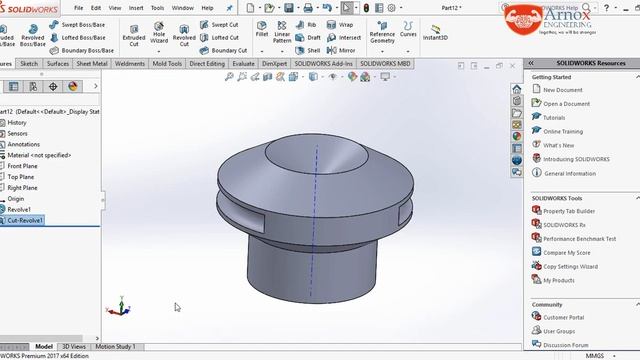Image resolution: width=640 pixels, height=360 pixels.
Task: Click the Print toolbar icon
Action: click(x=308, y=8)
